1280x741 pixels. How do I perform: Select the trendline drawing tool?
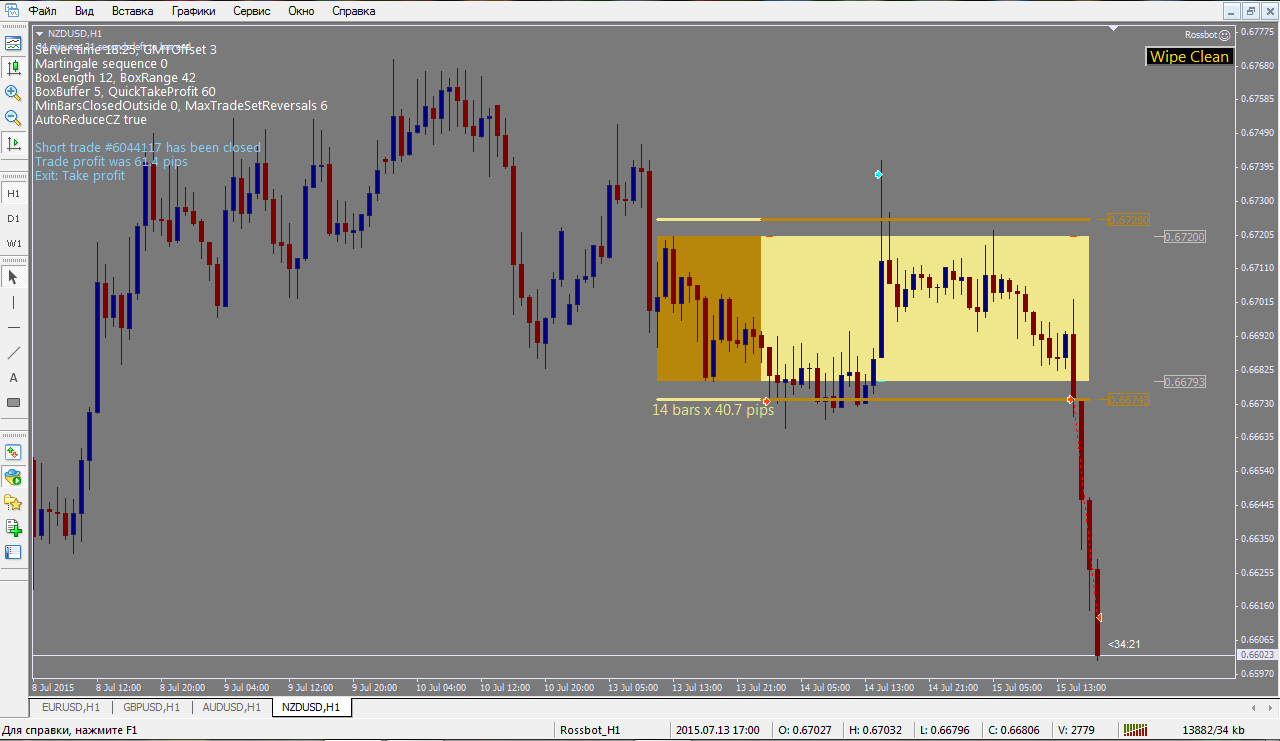[13, 352]
